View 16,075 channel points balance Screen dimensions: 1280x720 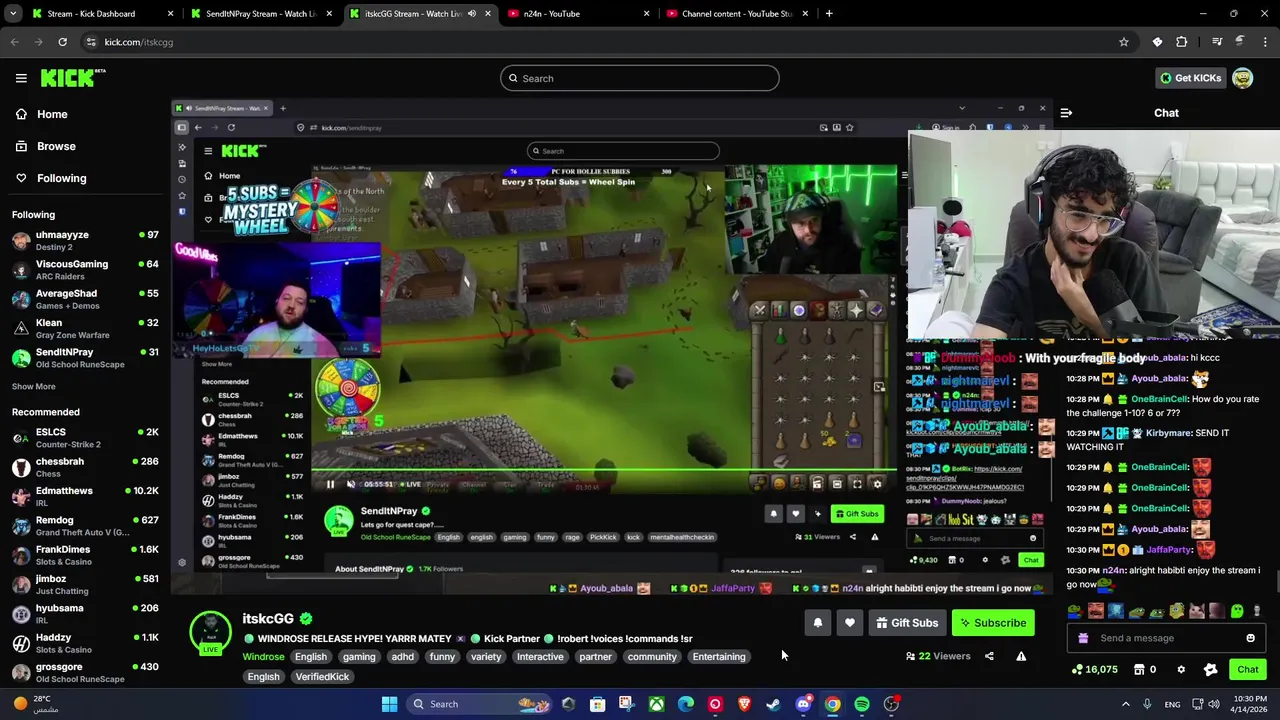[x=1094, y=669]
